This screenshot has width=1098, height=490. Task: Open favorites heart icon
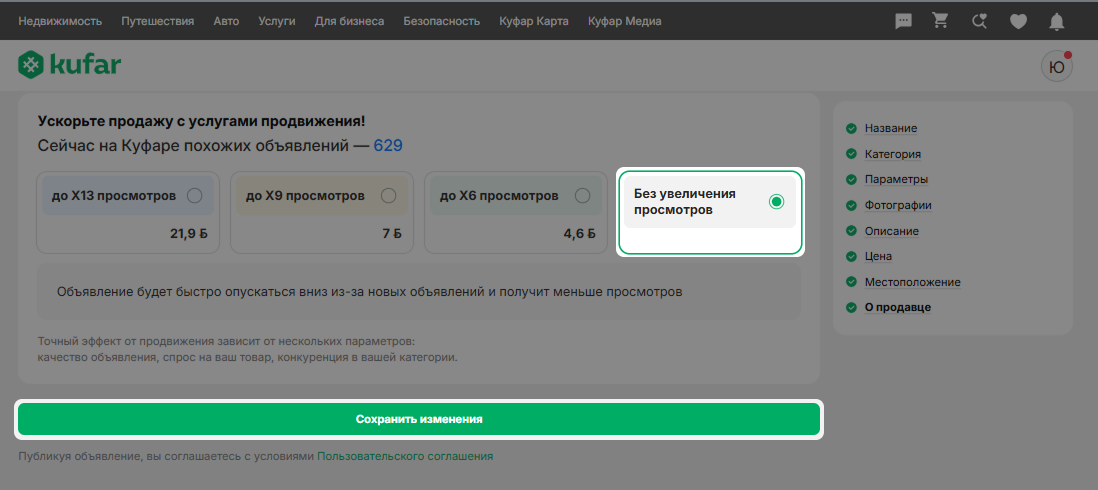1018,22
